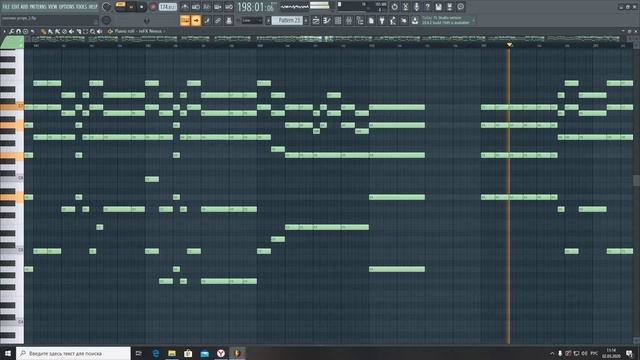
Task: Open the ADD menu
Action: click(24, 7)
